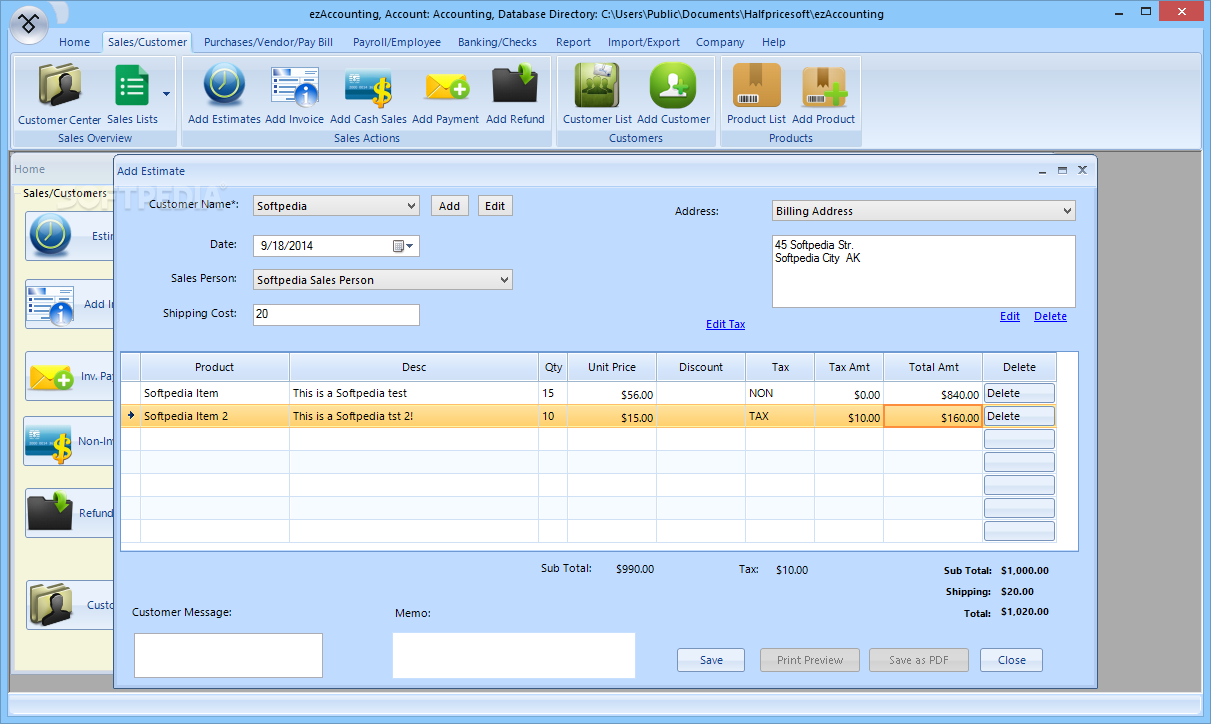
Task: Click the $56.00 unit price cell
Action: (612, 394)
